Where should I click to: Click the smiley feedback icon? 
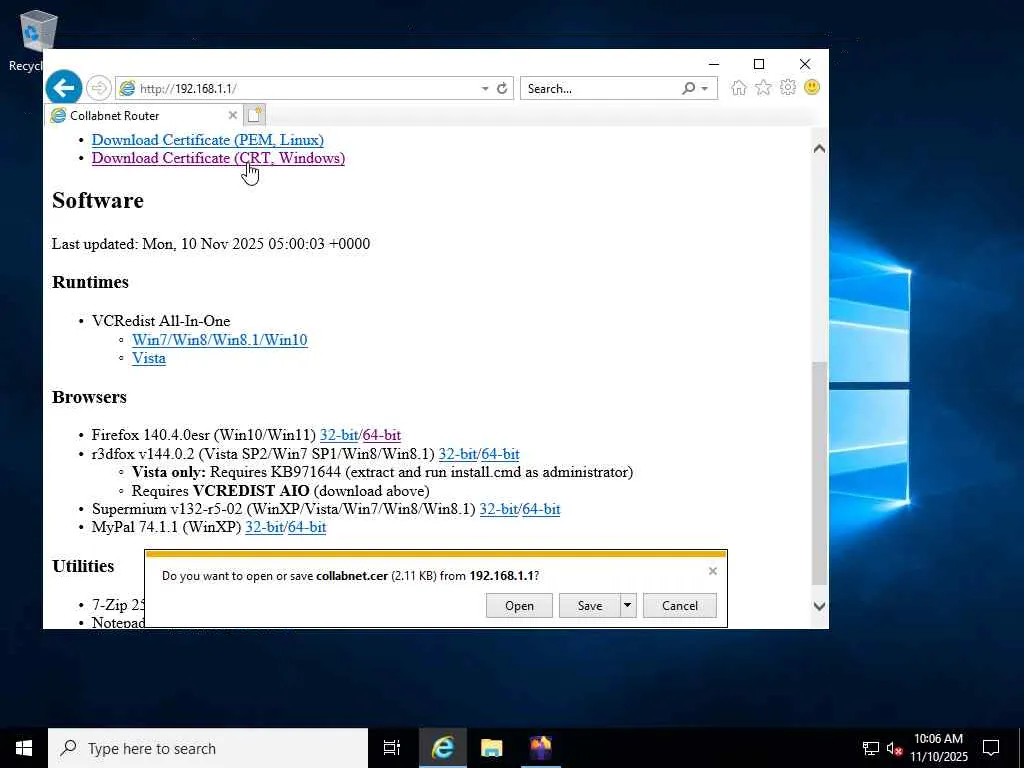[812, 88]
